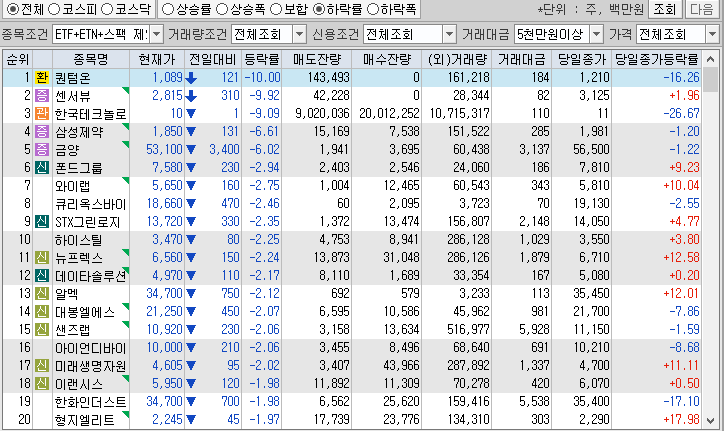Select the stock name 와이랩
Viewport: 724px width, 431px height.
pyautogui.click(x=72, y=186)
